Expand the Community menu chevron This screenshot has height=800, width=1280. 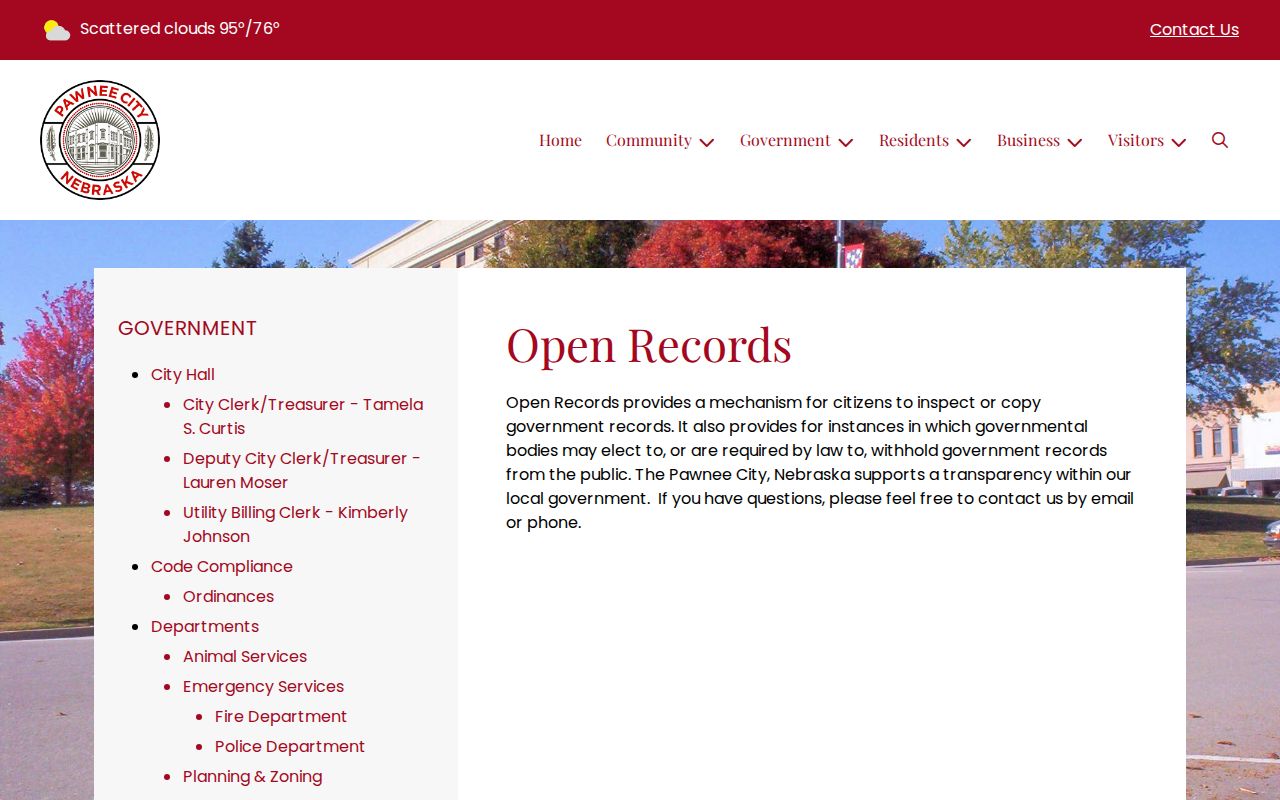click(707, 142)
